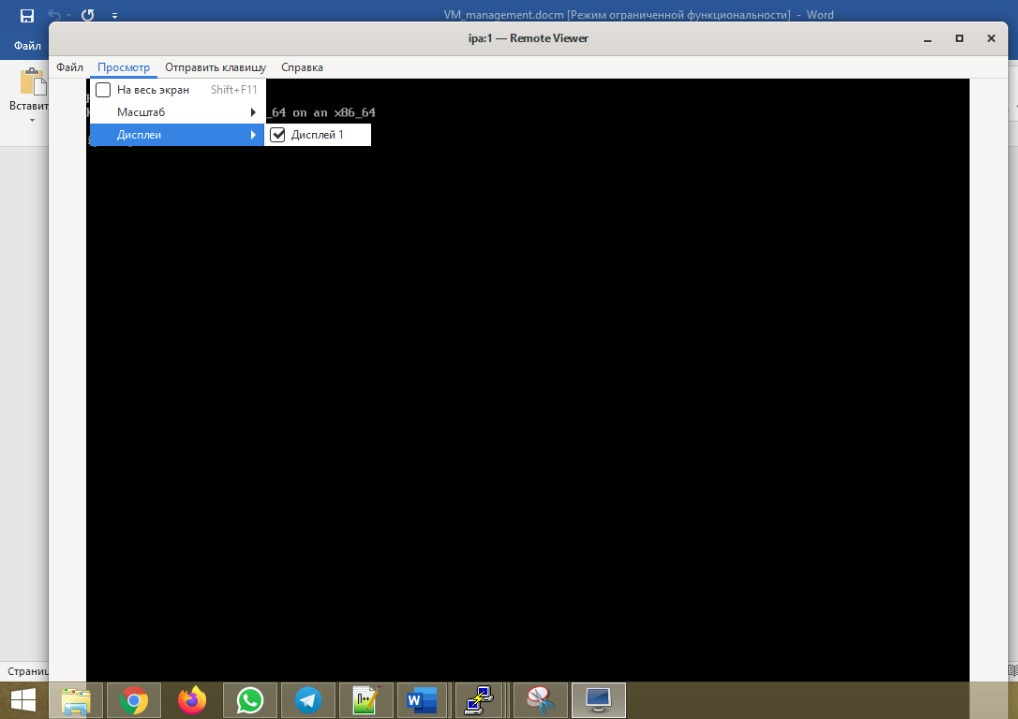This screenshot has height=719, width=1018.
Task: Open the 'Справка' menu
Action: point(301,67)
